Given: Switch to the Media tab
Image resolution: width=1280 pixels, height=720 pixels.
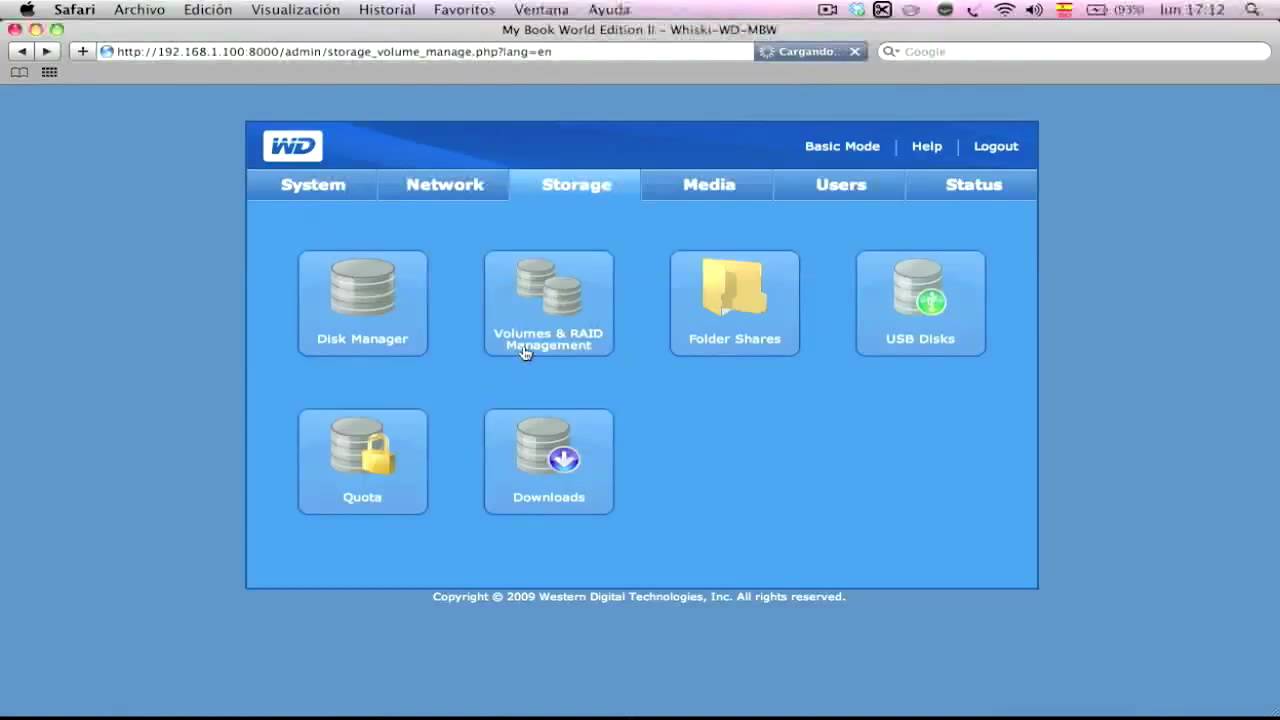Looking at the screenshot, I should [709, 185].
